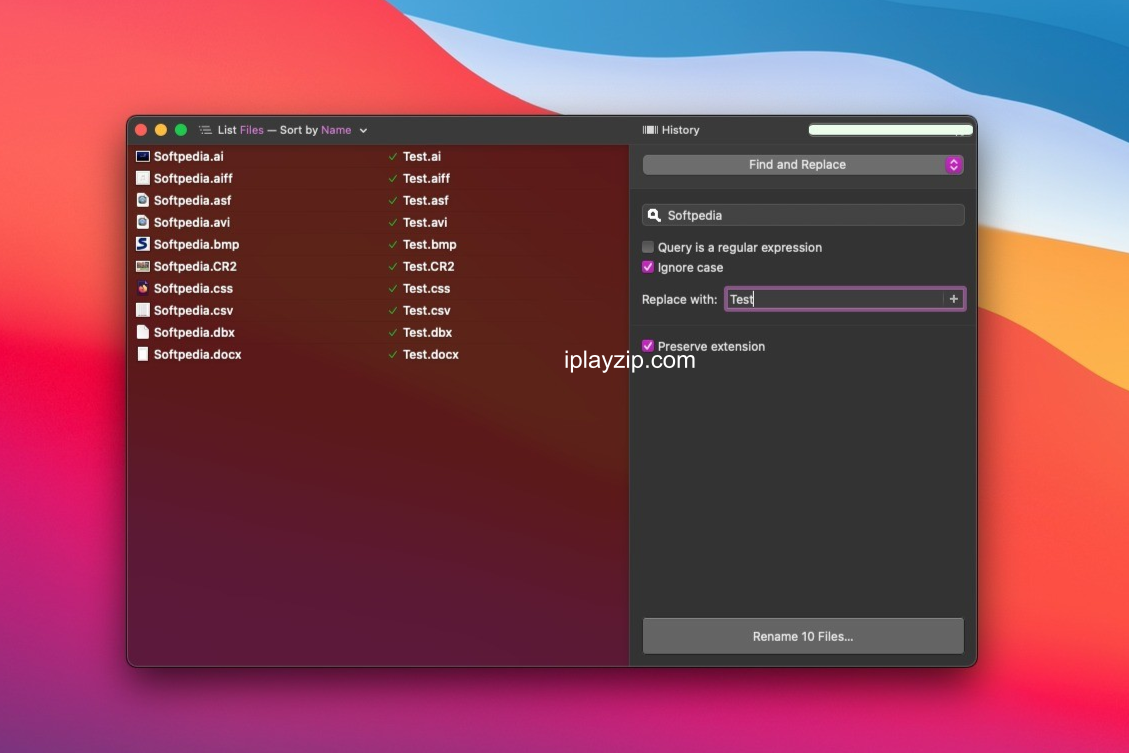Click the green checkmark beside Test.CR2
This screenshot has height=753, width=1129.
coord(392,266)
